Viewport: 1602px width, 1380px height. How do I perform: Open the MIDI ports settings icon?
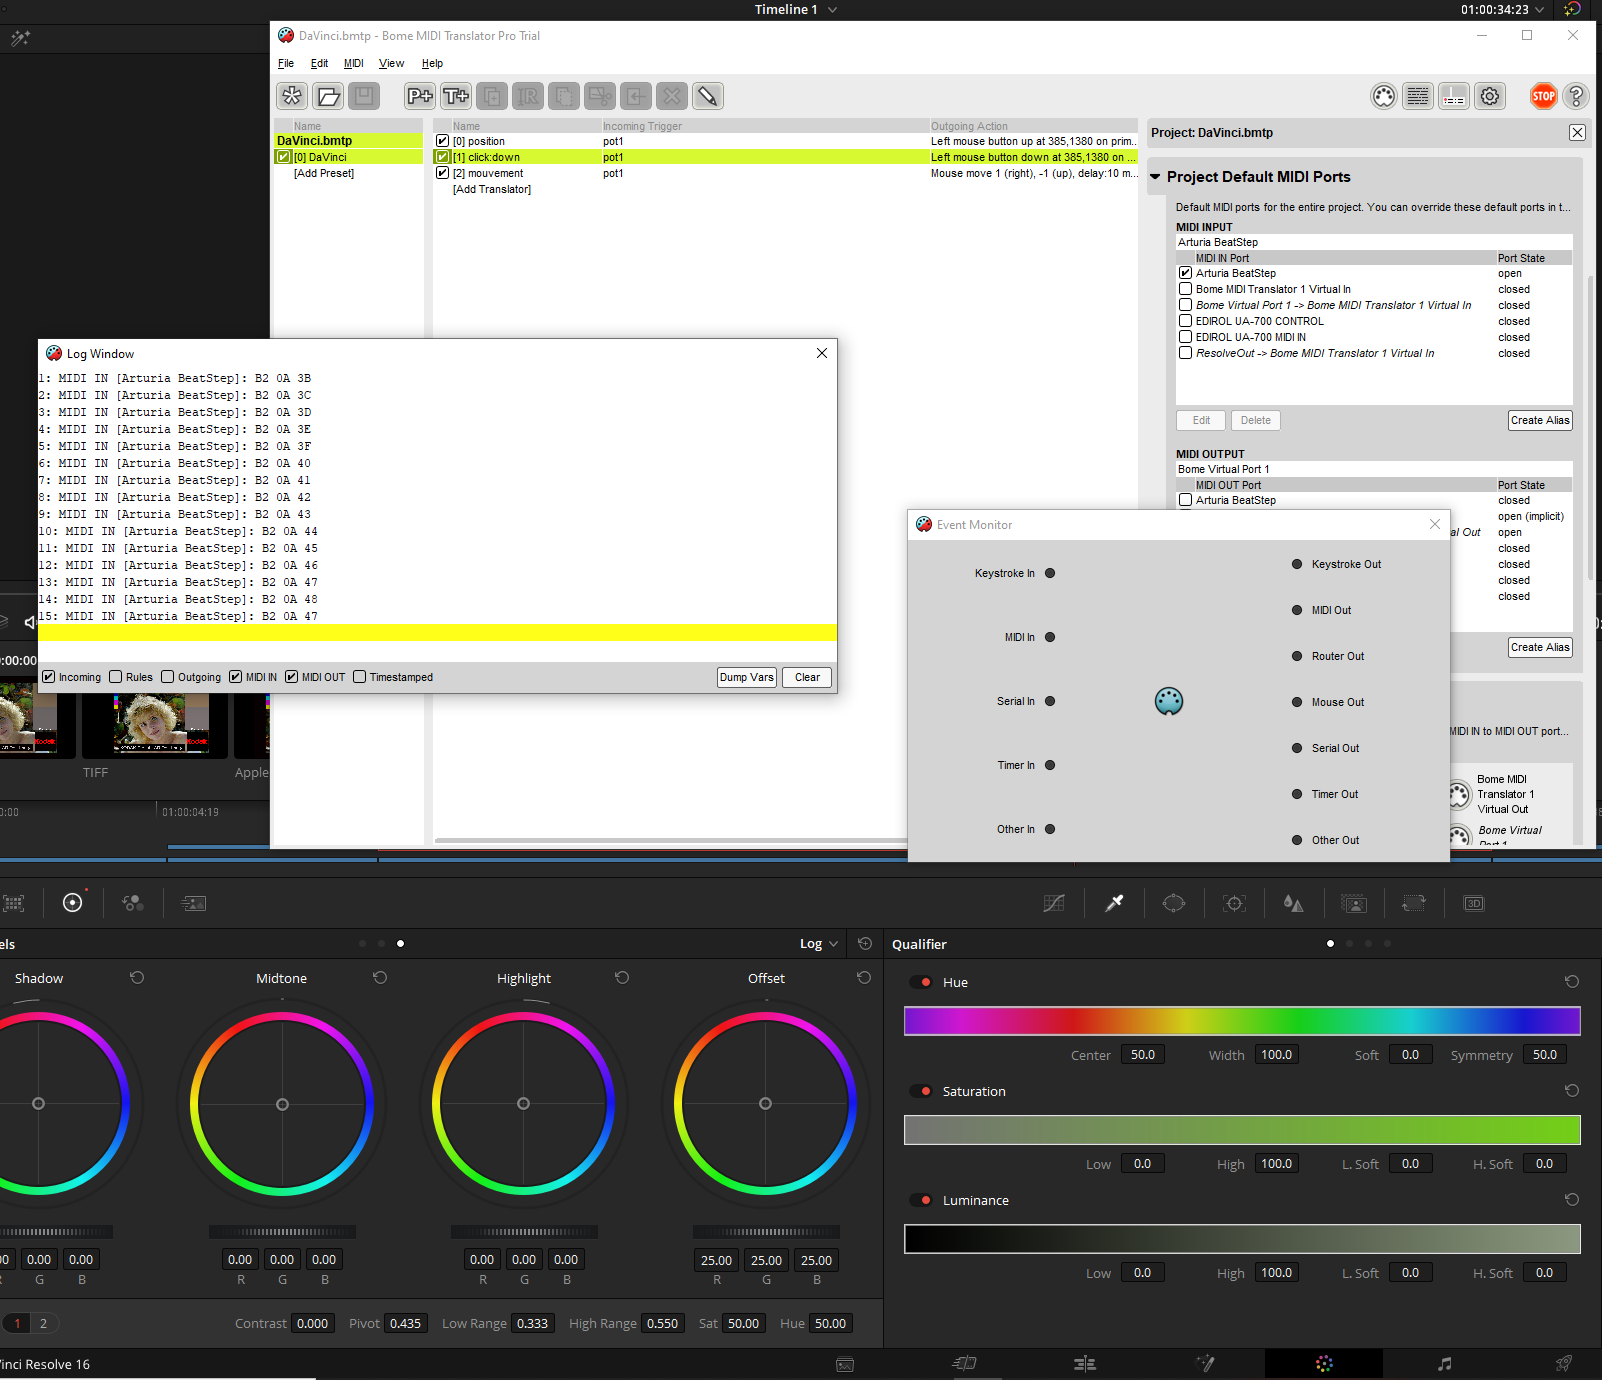tap(1384, 96)
